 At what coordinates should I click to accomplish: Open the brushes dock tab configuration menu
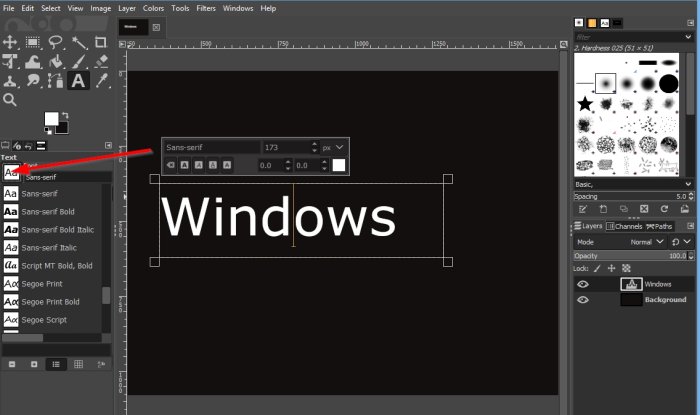[x=691, y=23]
